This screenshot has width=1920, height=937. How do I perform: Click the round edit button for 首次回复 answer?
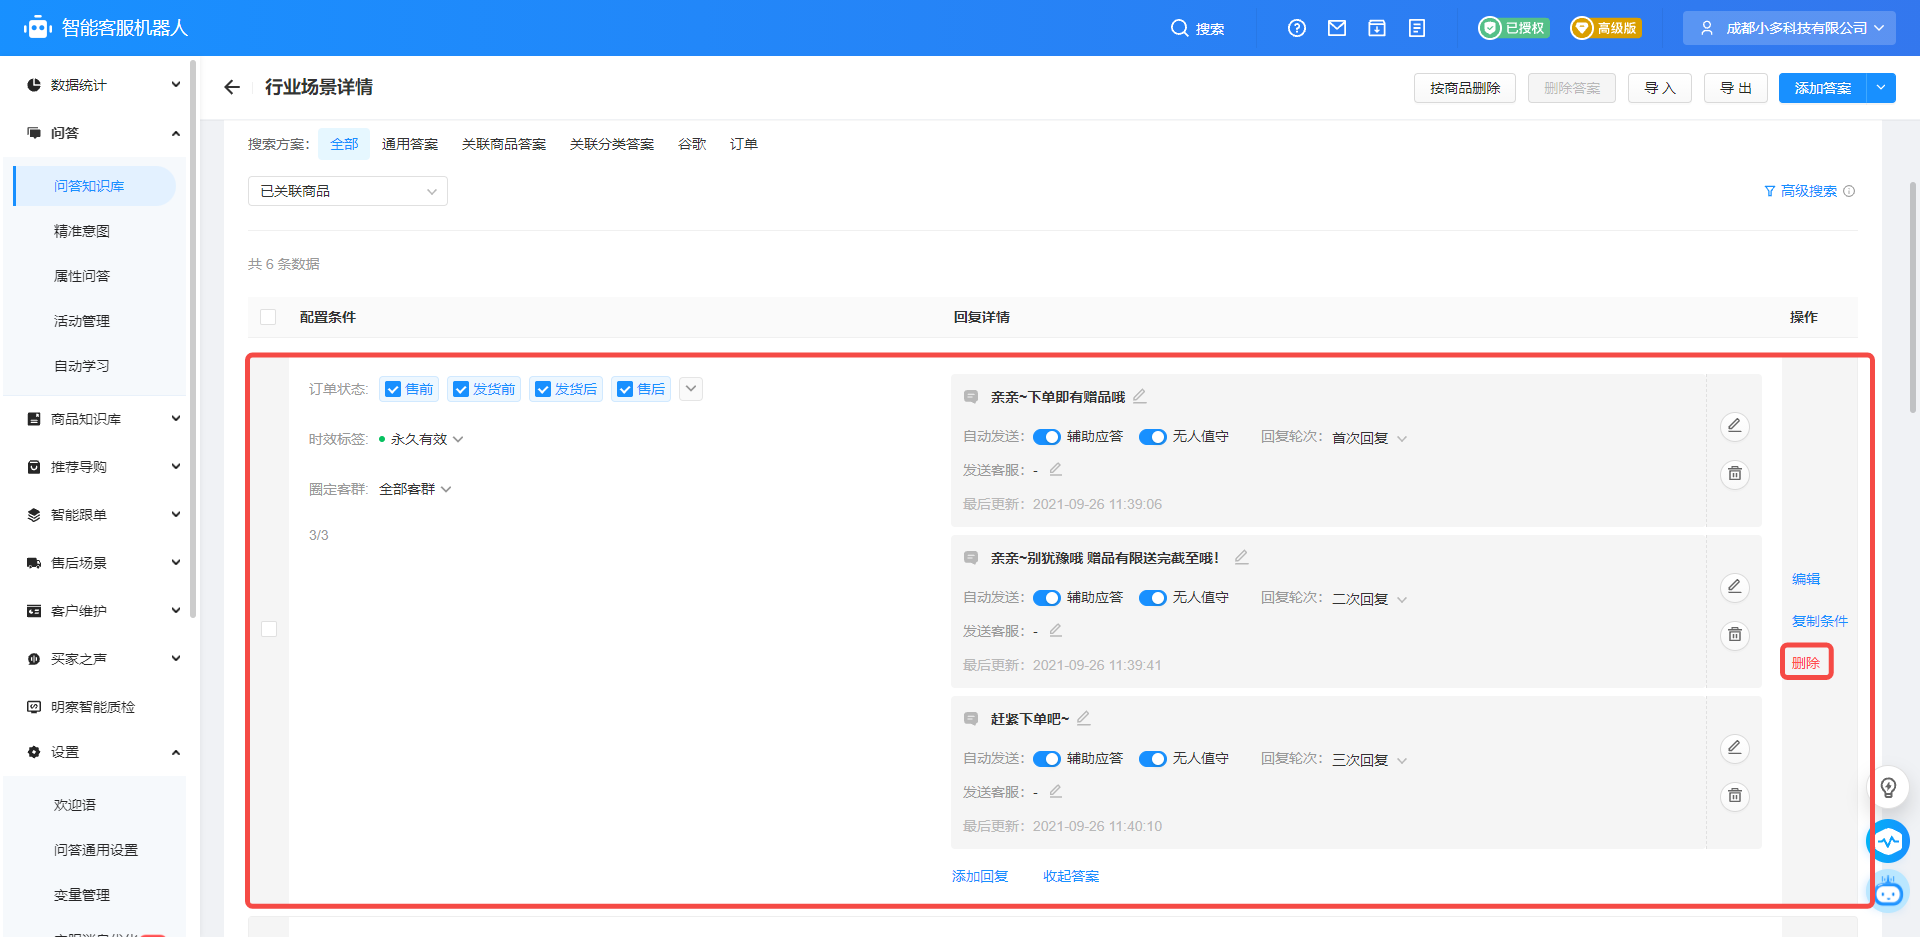pyautogui.click(x=1735, y=426)
